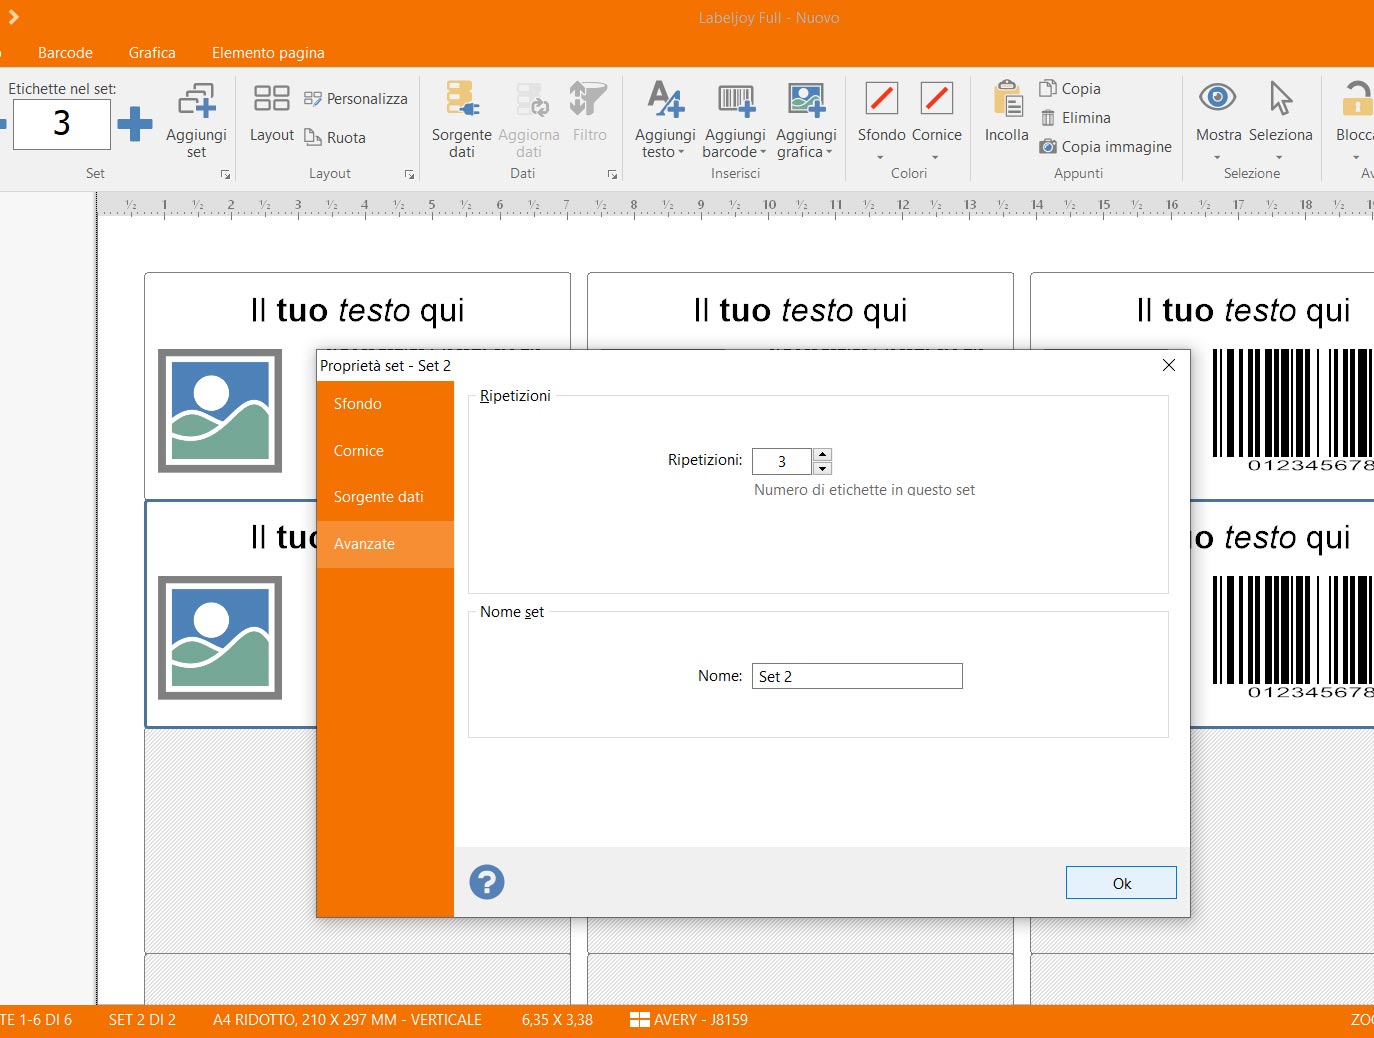Click Personalizza layout option

coord(356,99)
